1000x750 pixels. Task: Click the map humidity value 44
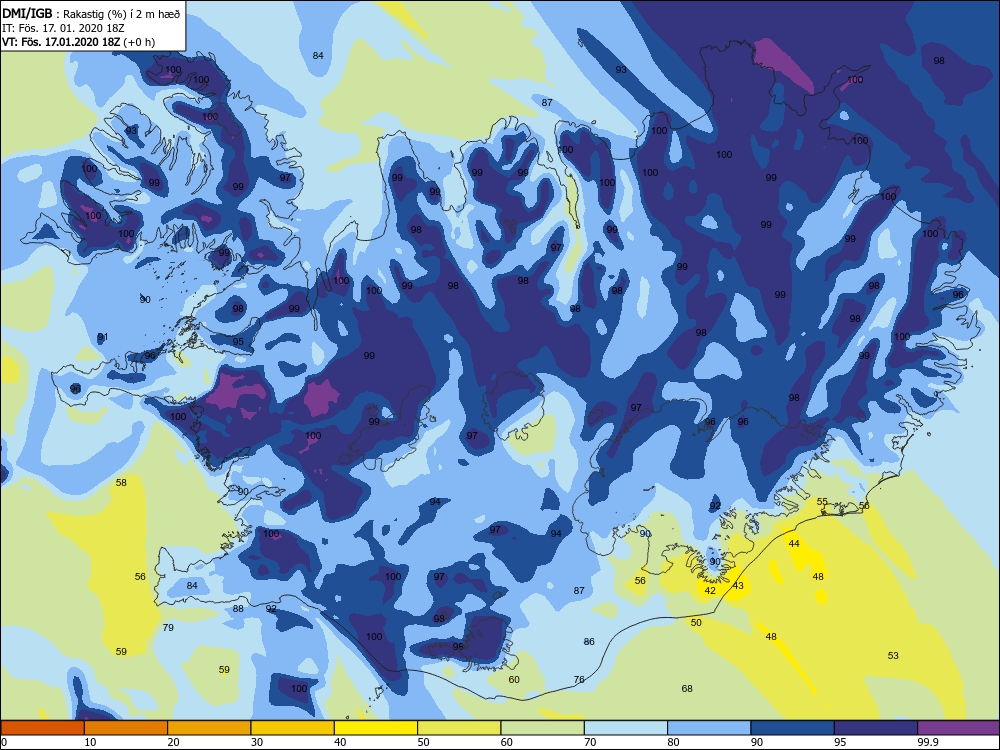pos(794,544)
